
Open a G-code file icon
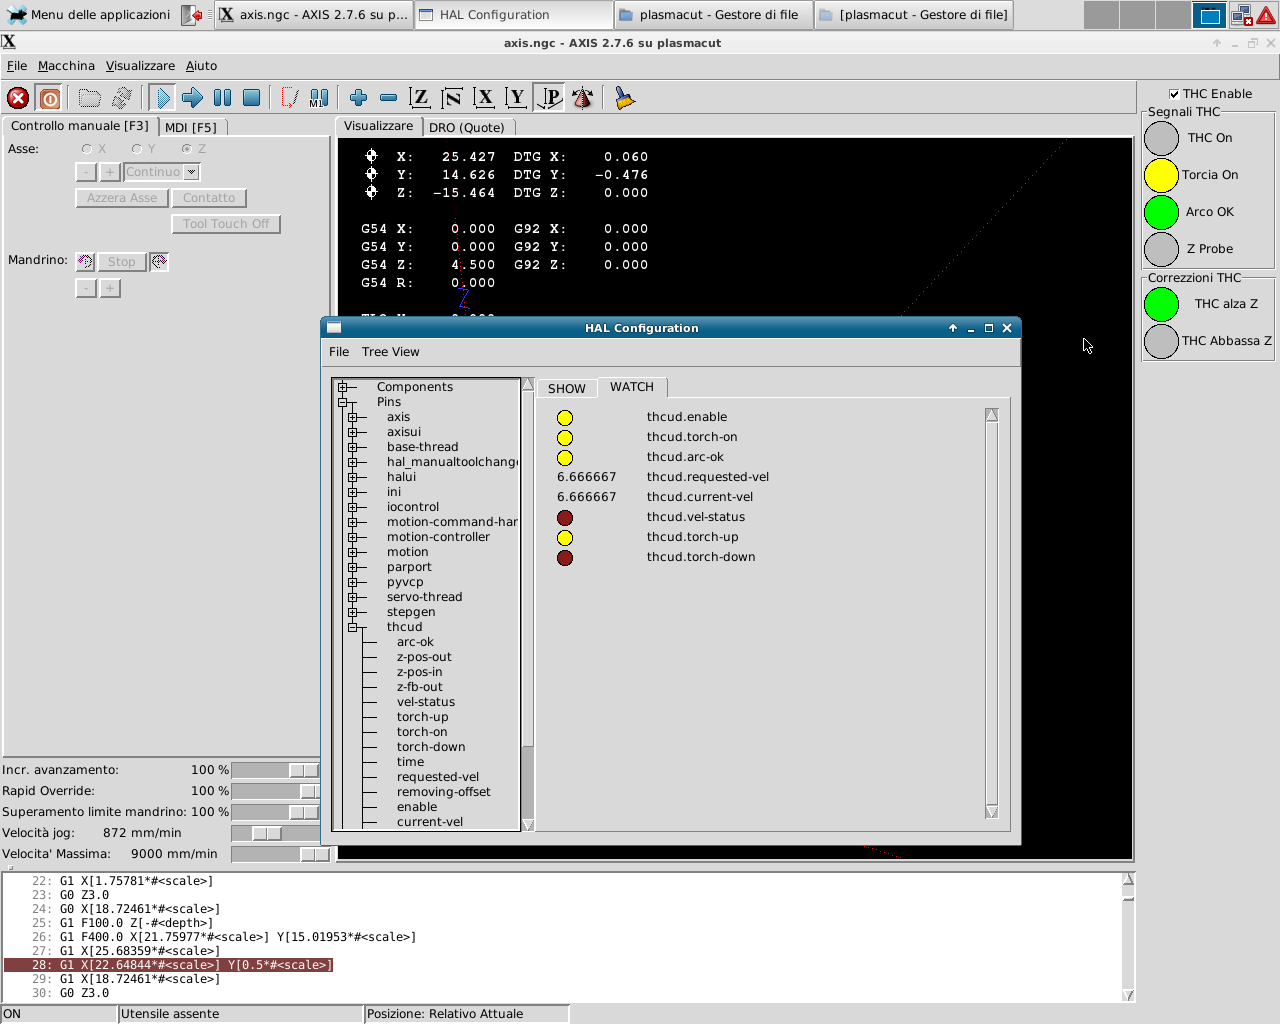(x=90, y=98)
